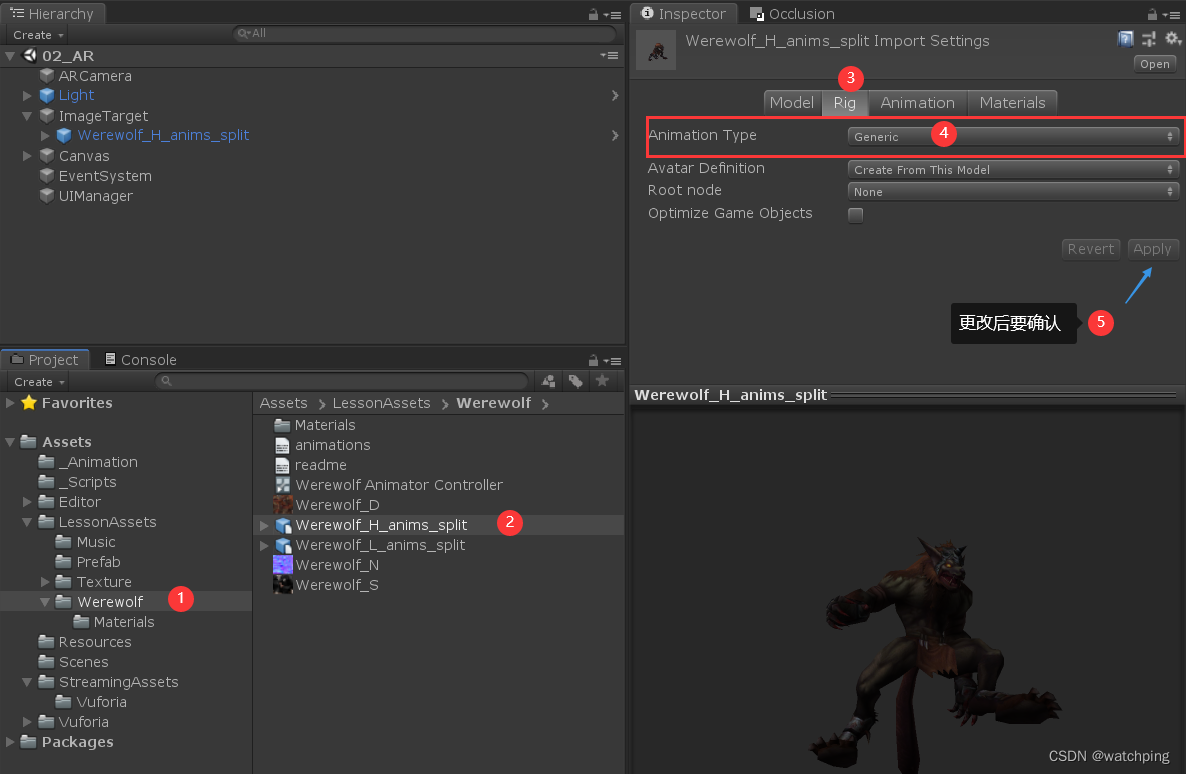Select the Werewolf_N normal map icon
The height and width of the screenshot is (774, 1186).
click(x=283, y=564)
